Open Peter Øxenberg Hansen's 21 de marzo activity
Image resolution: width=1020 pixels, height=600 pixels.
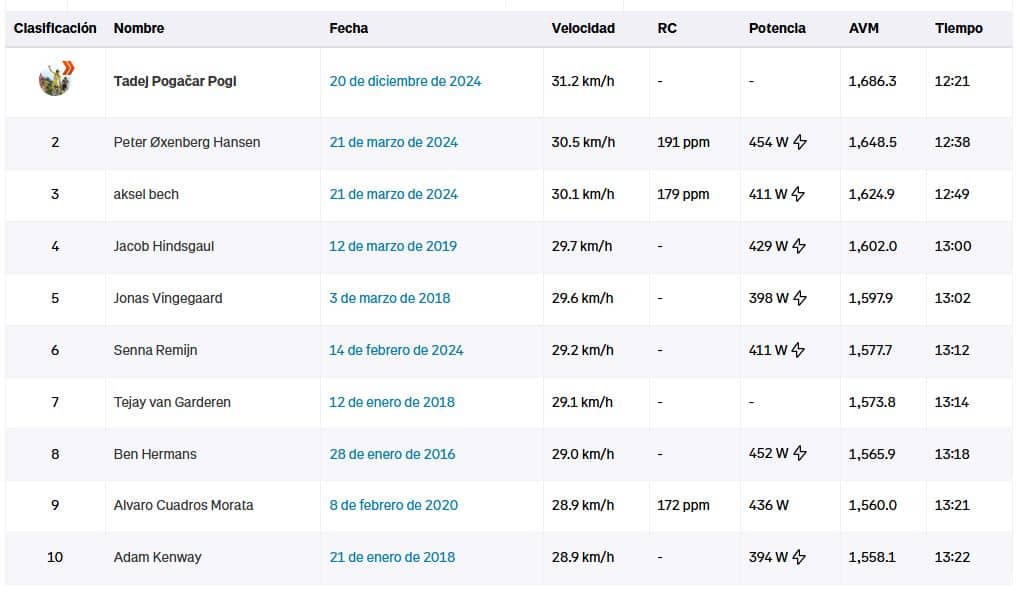click(x=393, y=142)
